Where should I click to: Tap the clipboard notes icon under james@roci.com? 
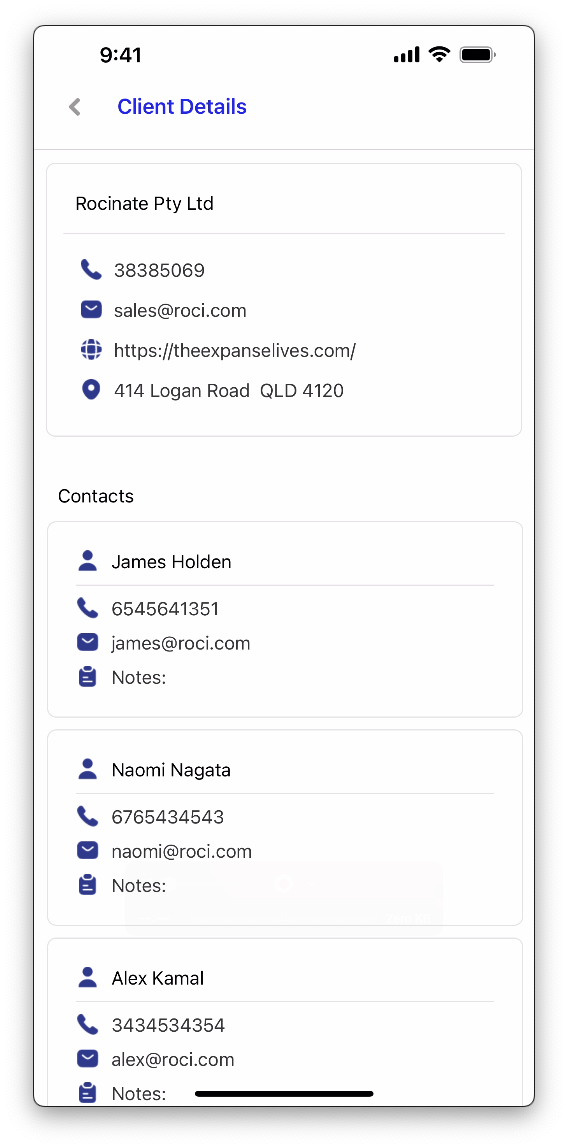tap(87, 677)
